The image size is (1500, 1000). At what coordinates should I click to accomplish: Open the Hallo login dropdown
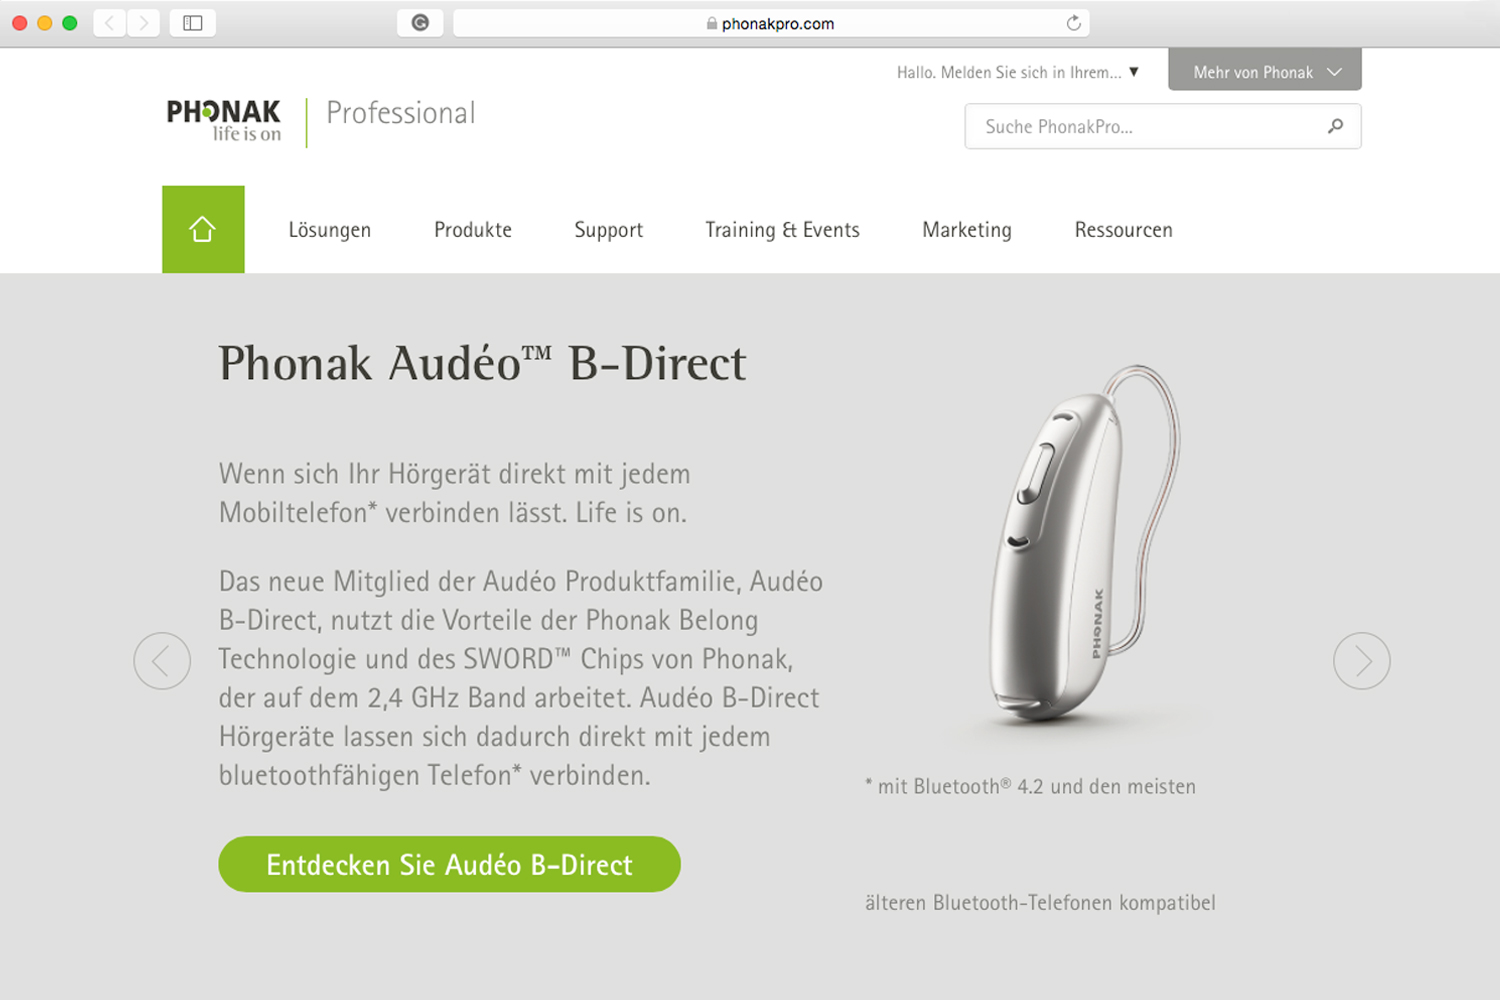pos(1018,72)
